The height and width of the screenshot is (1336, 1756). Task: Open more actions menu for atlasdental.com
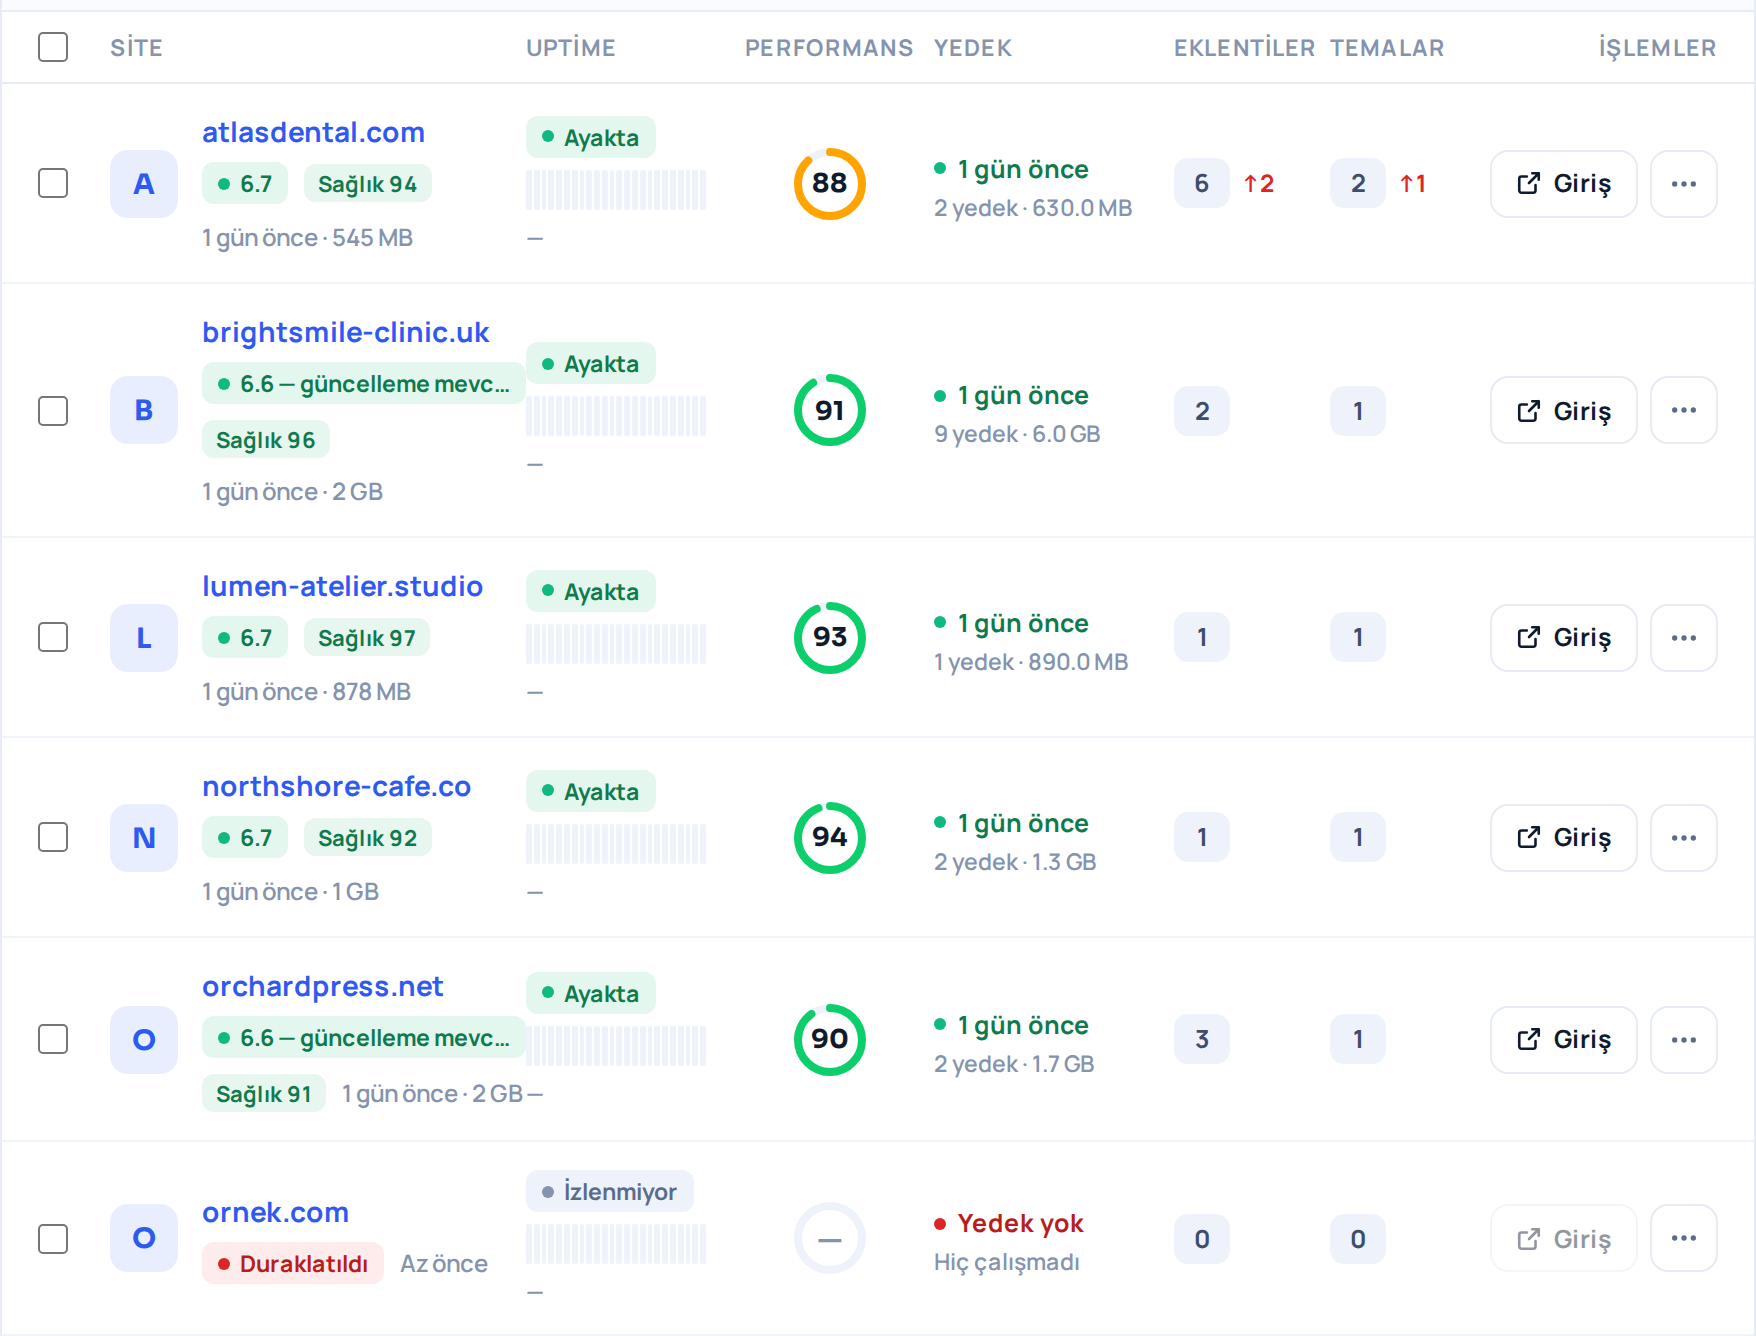pos(1684,184)
